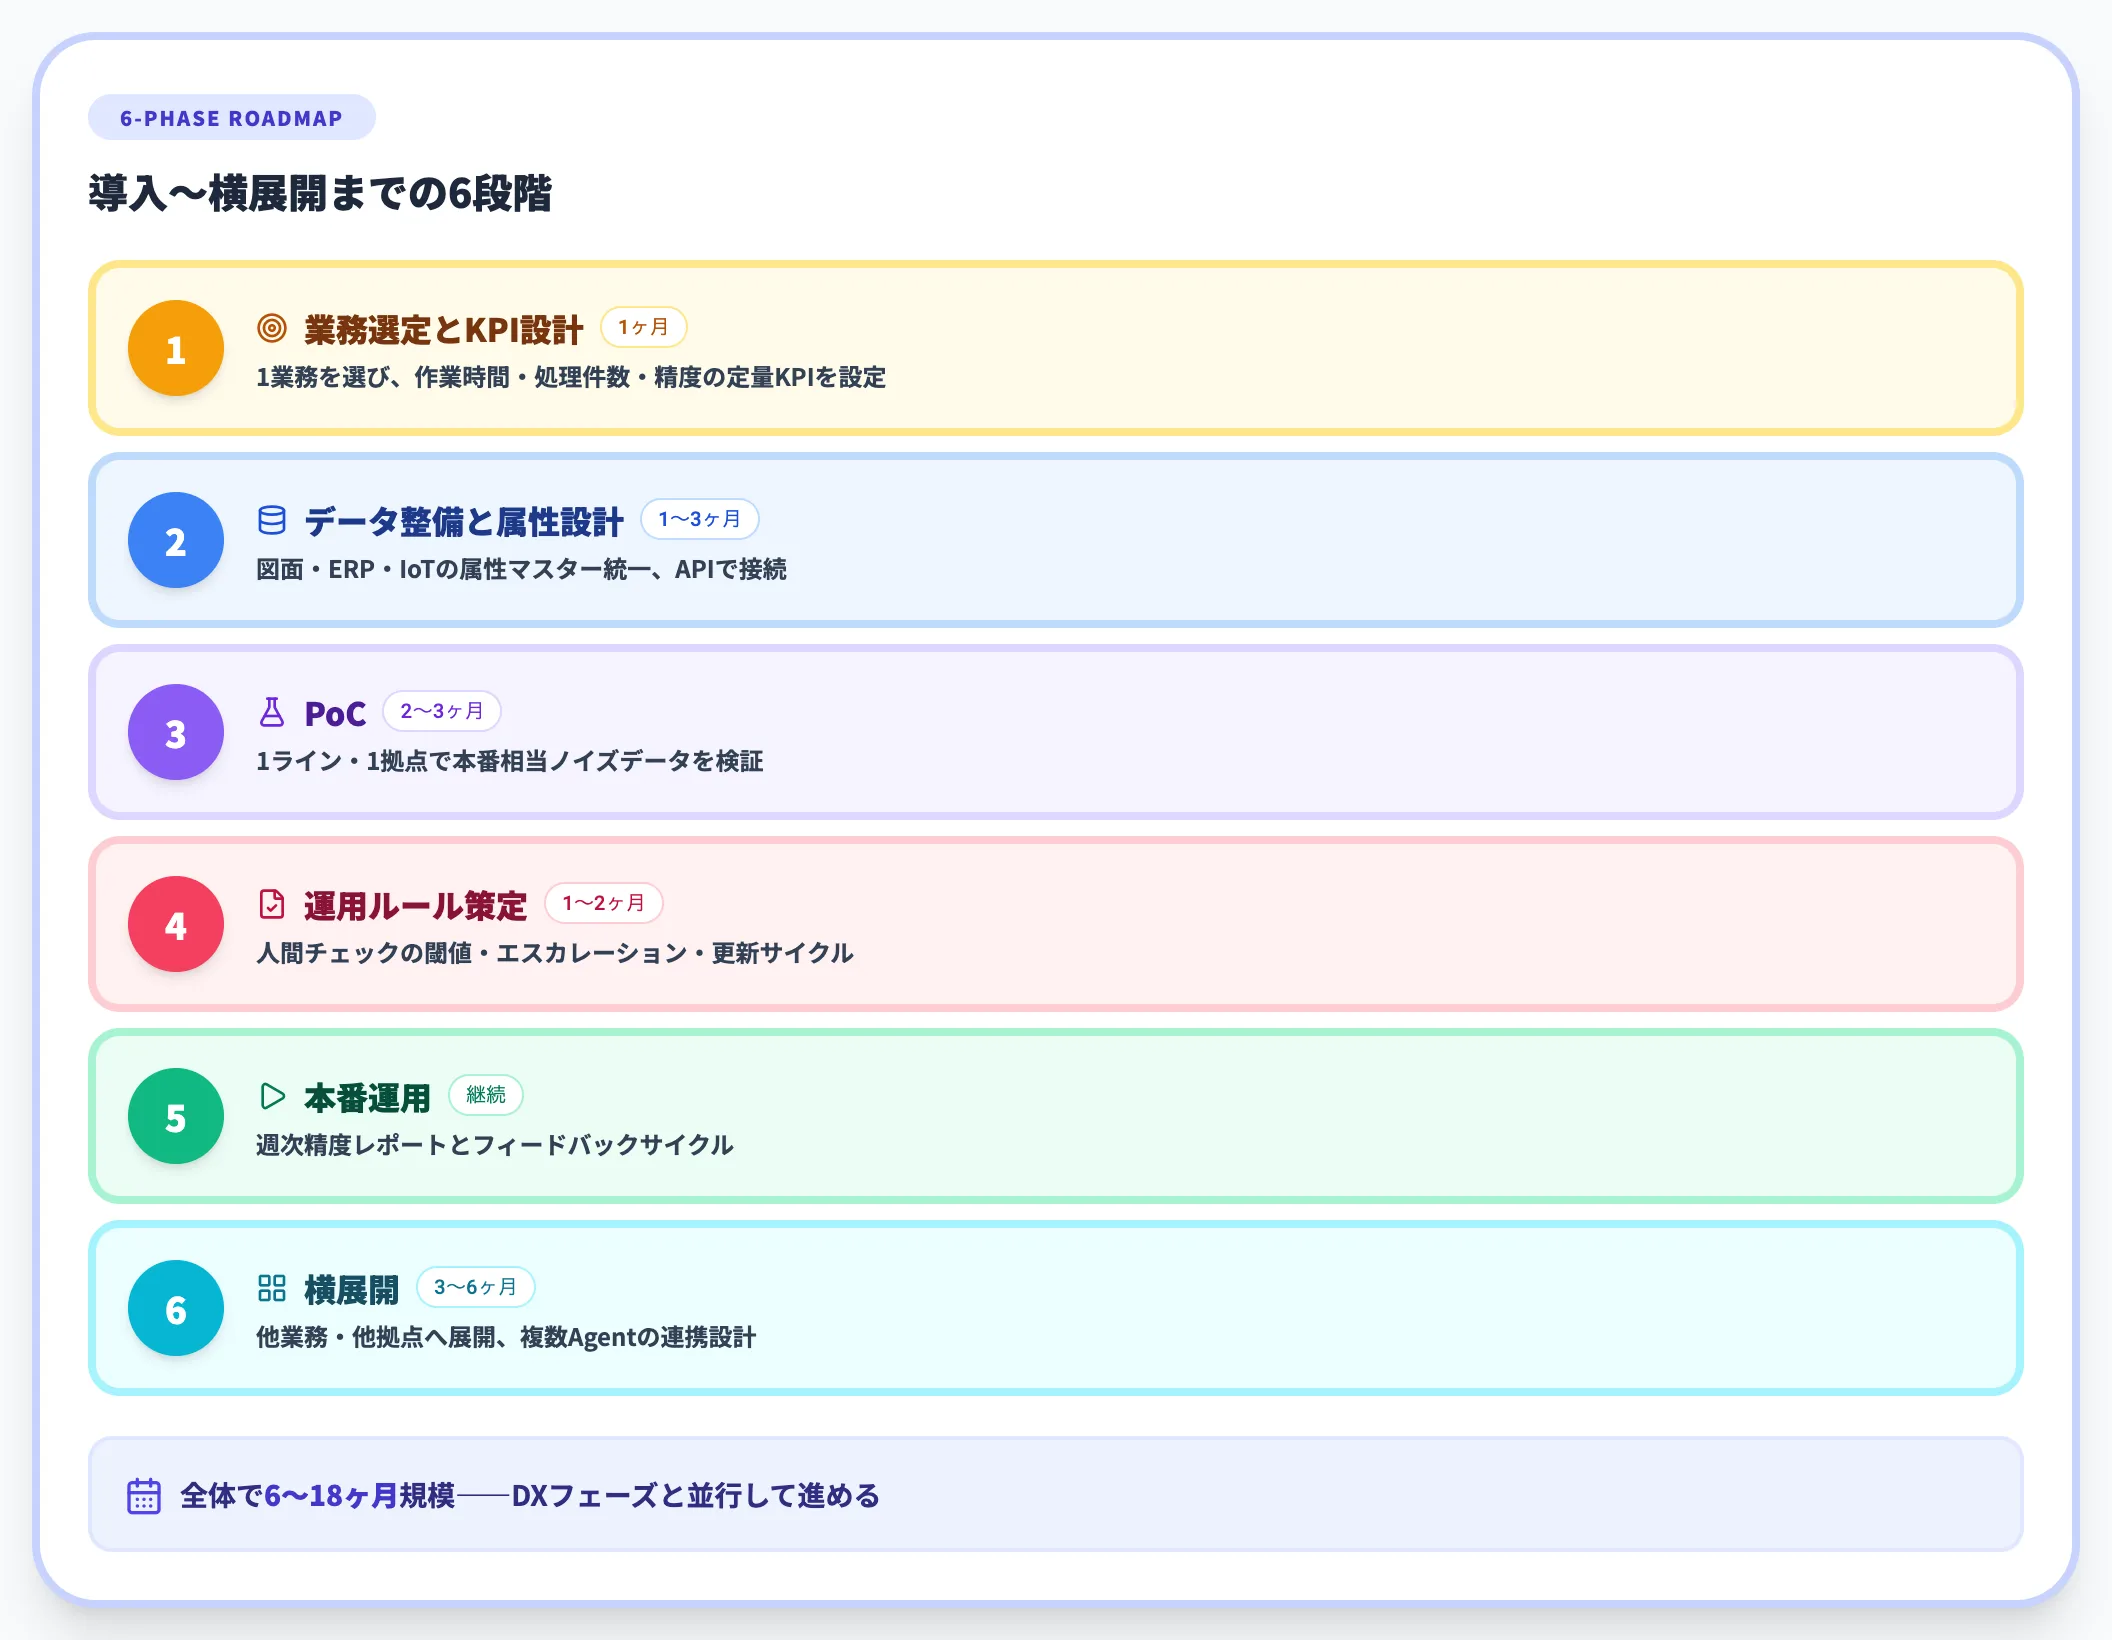Click the teal circle numbered 6
Screen dimensions: 2112x1640
click(175, 1308)
